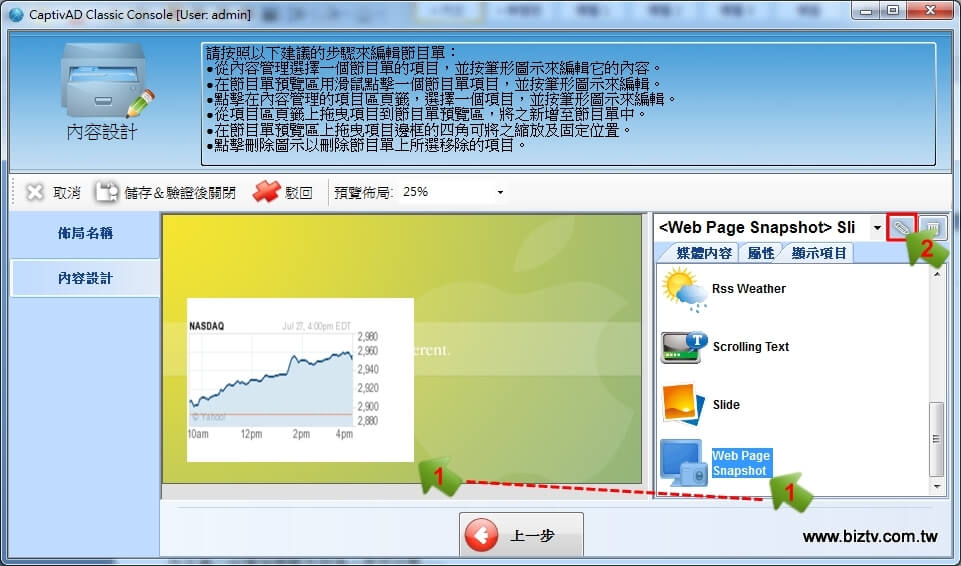Select 內容設計 in the left sidebar
Image resolution: width=961 pixels, height=566 pixels.
coord(85,278)
